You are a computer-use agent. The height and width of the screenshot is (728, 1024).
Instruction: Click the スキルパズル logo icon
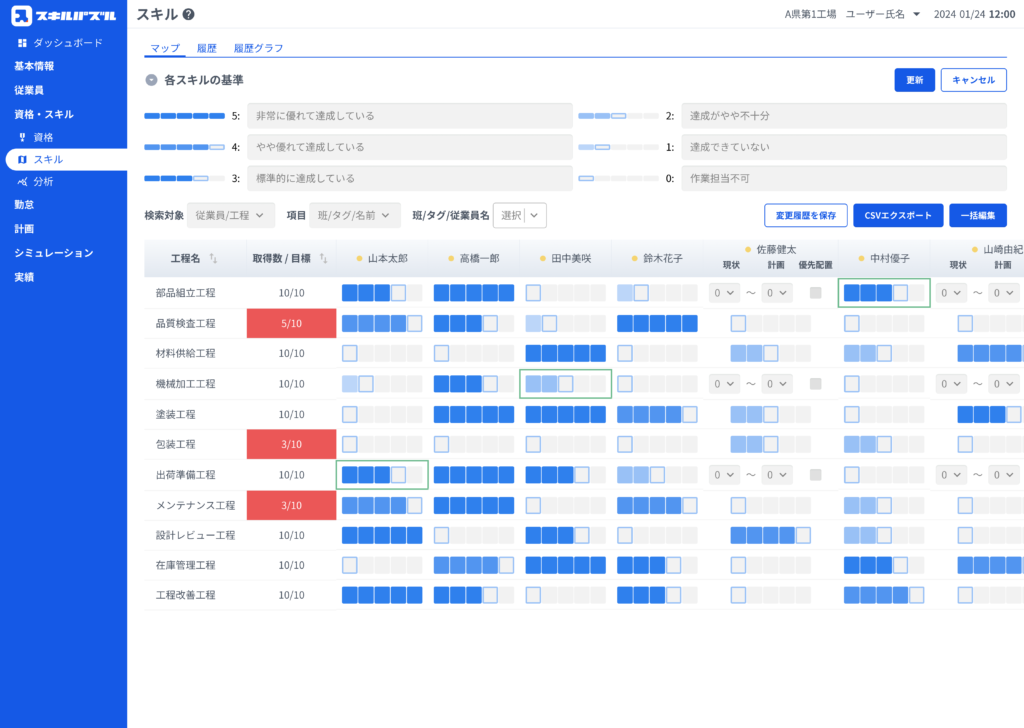pyautogui.click(x=22, y=15)
